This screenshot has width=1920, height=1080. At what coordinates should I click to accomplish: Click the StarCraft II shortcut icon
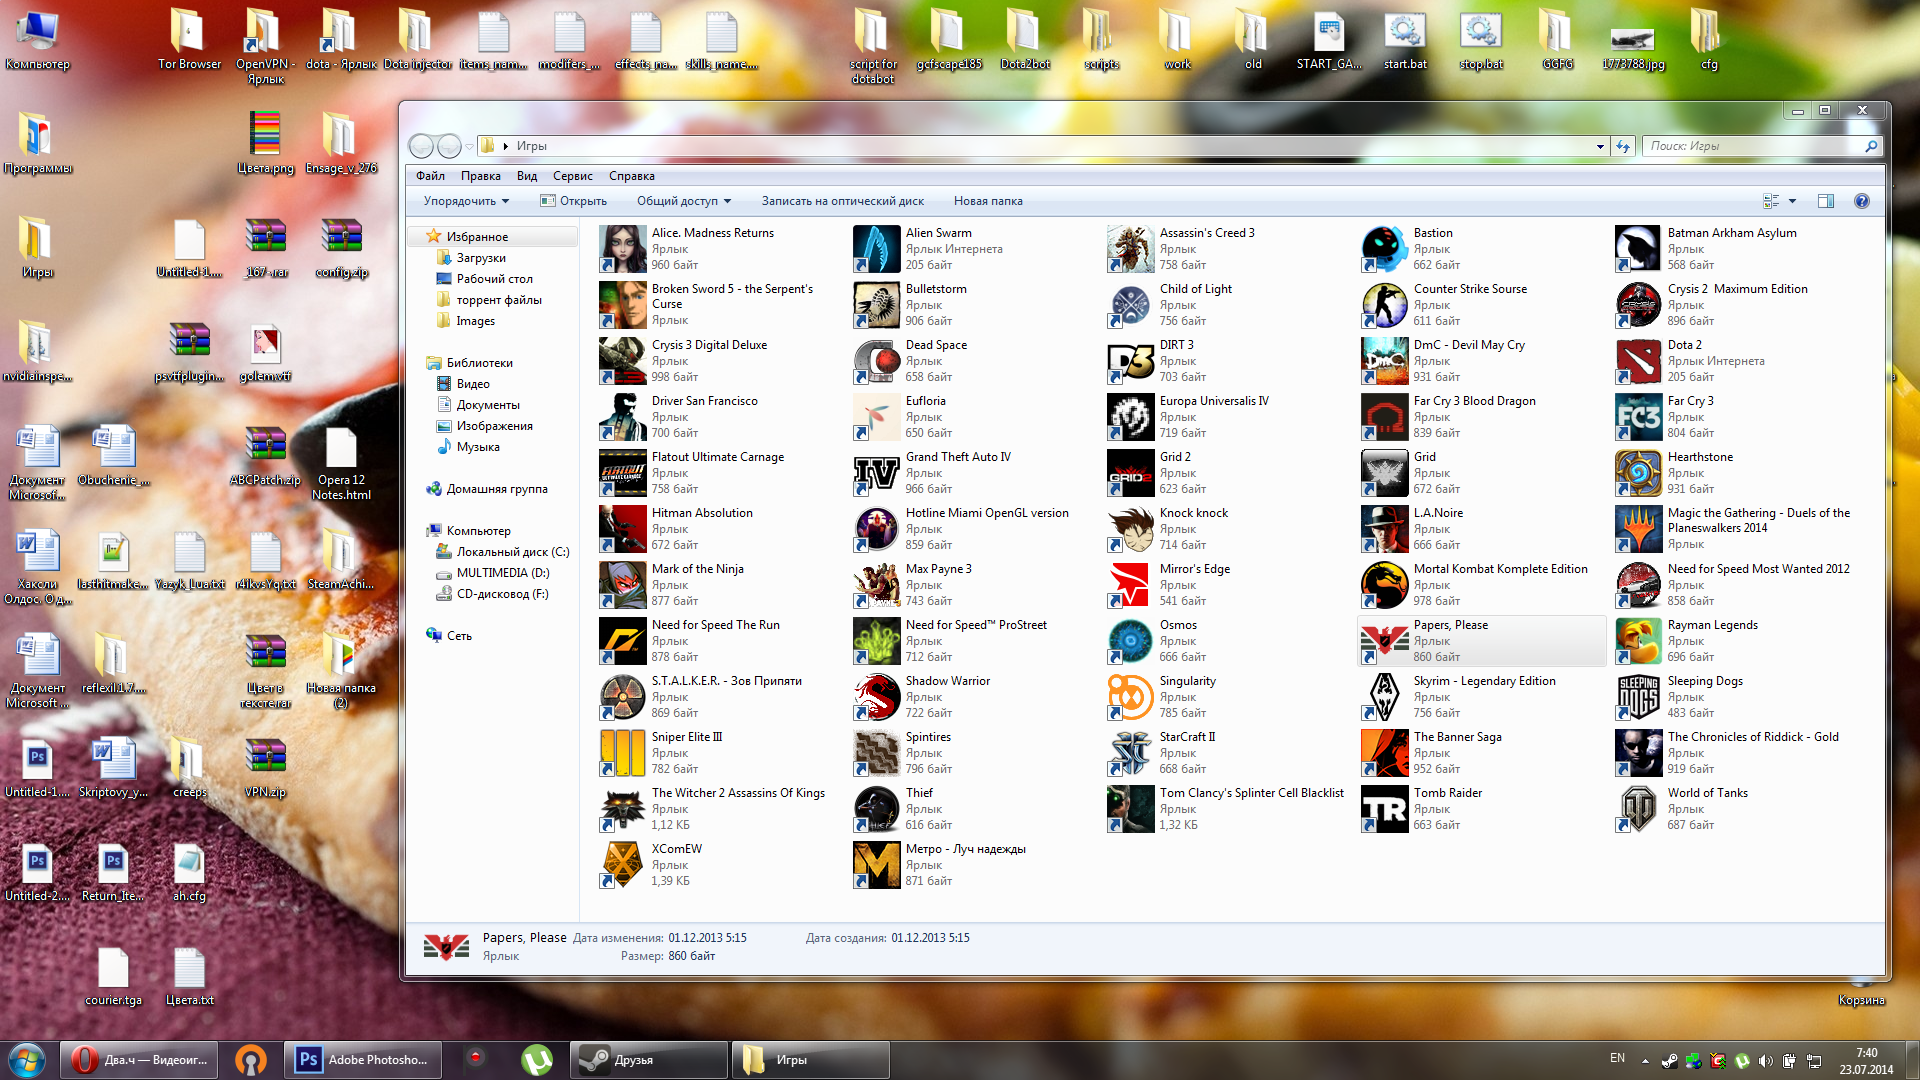[x=1130, y=753]
